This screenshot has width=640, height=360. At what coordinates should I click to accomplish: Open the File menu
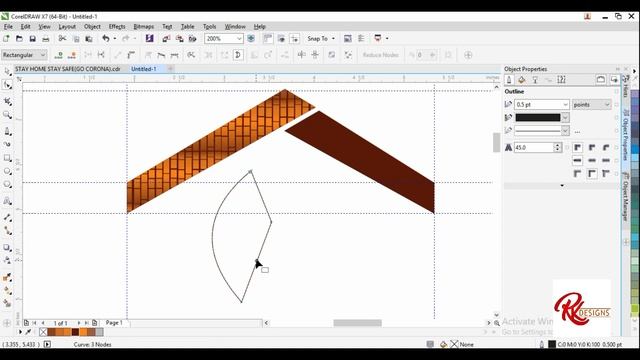pos(8,27)
